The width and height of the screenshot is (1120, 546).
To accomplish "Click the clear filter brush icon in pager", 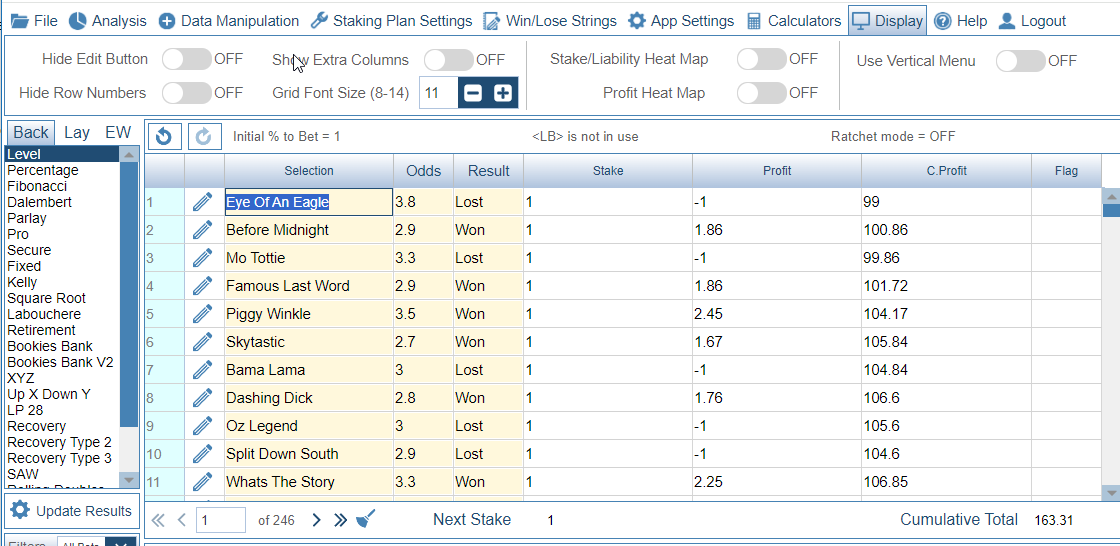I will (x=366, y=519).
